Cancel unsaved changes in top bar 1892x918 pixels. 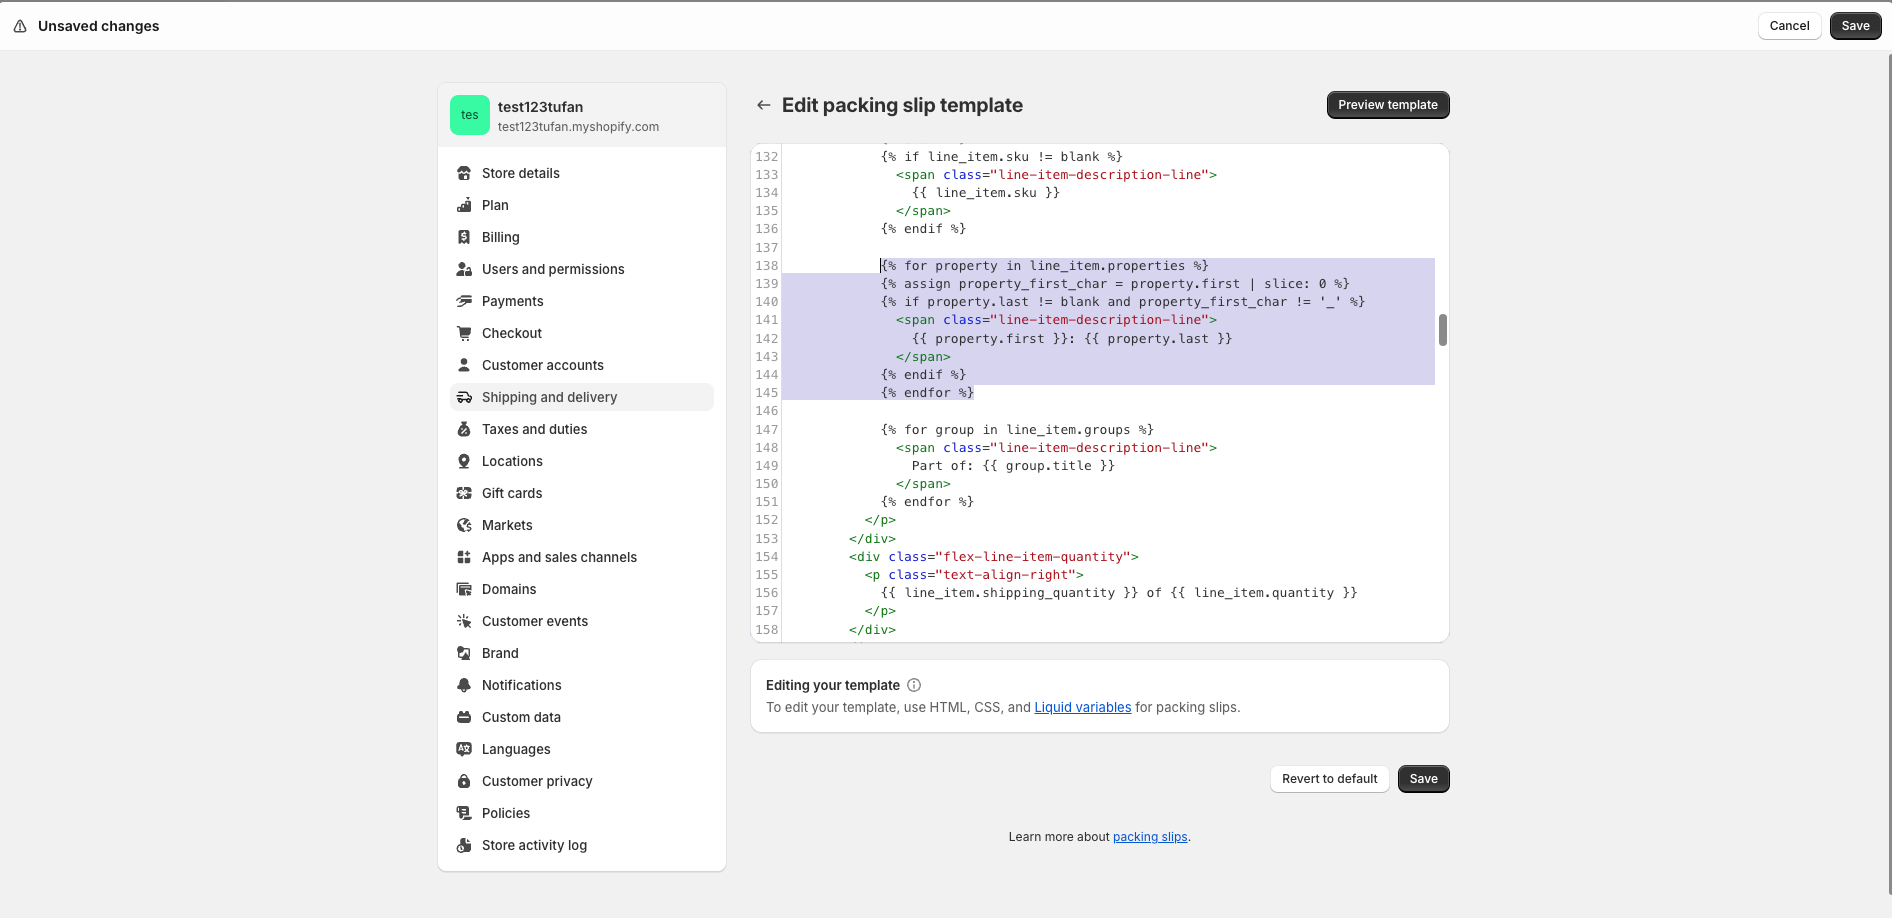(1789, 26)
